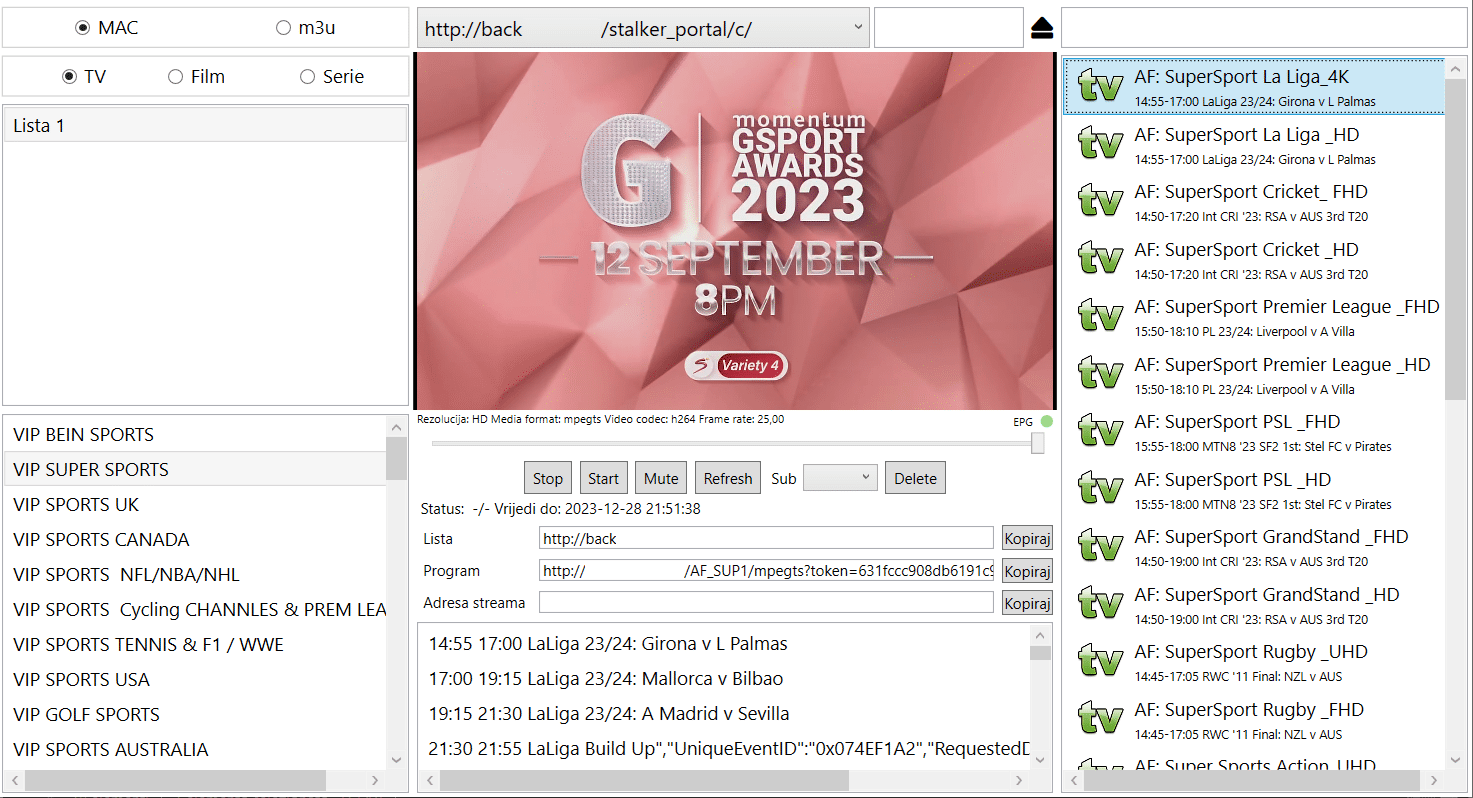The width and height of the screenshot is (1473, 798).
Task: Open the stalker_portal URL dropdown
Action: tap(643, 28)
